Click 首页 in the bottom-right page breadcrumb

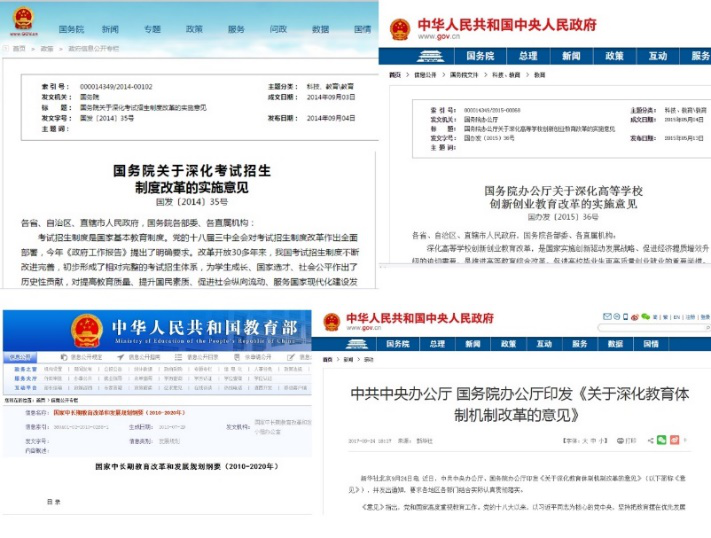[327, 360]
